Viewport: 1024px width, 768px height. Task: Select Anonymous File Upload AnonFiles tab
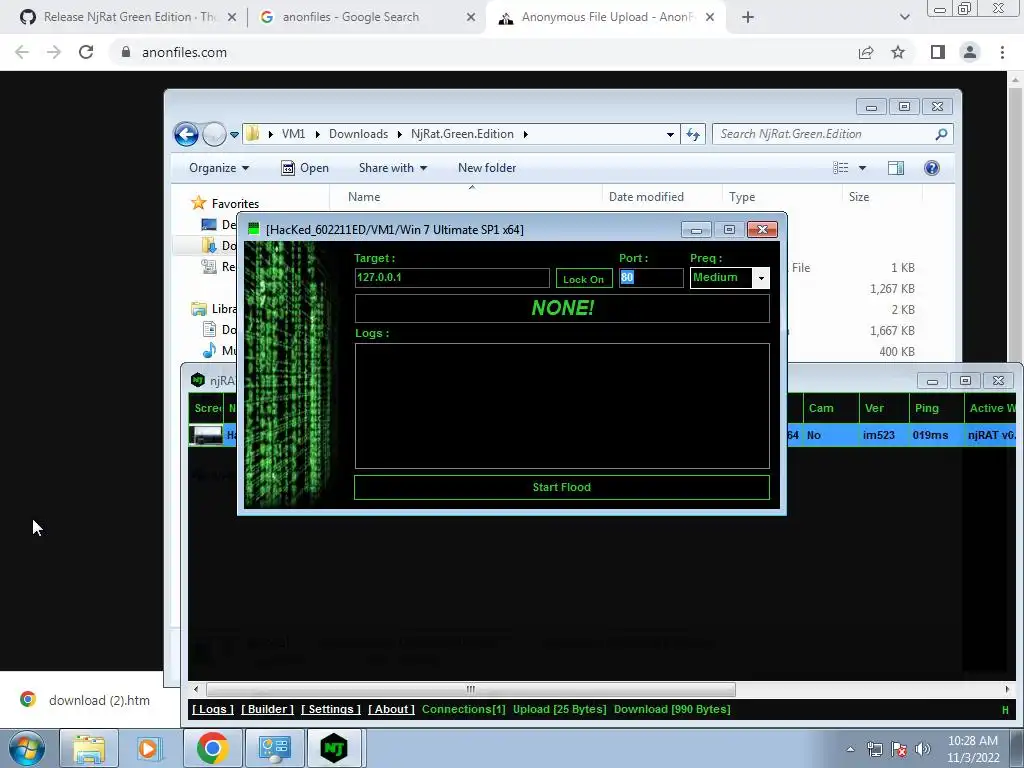[607, 17]
